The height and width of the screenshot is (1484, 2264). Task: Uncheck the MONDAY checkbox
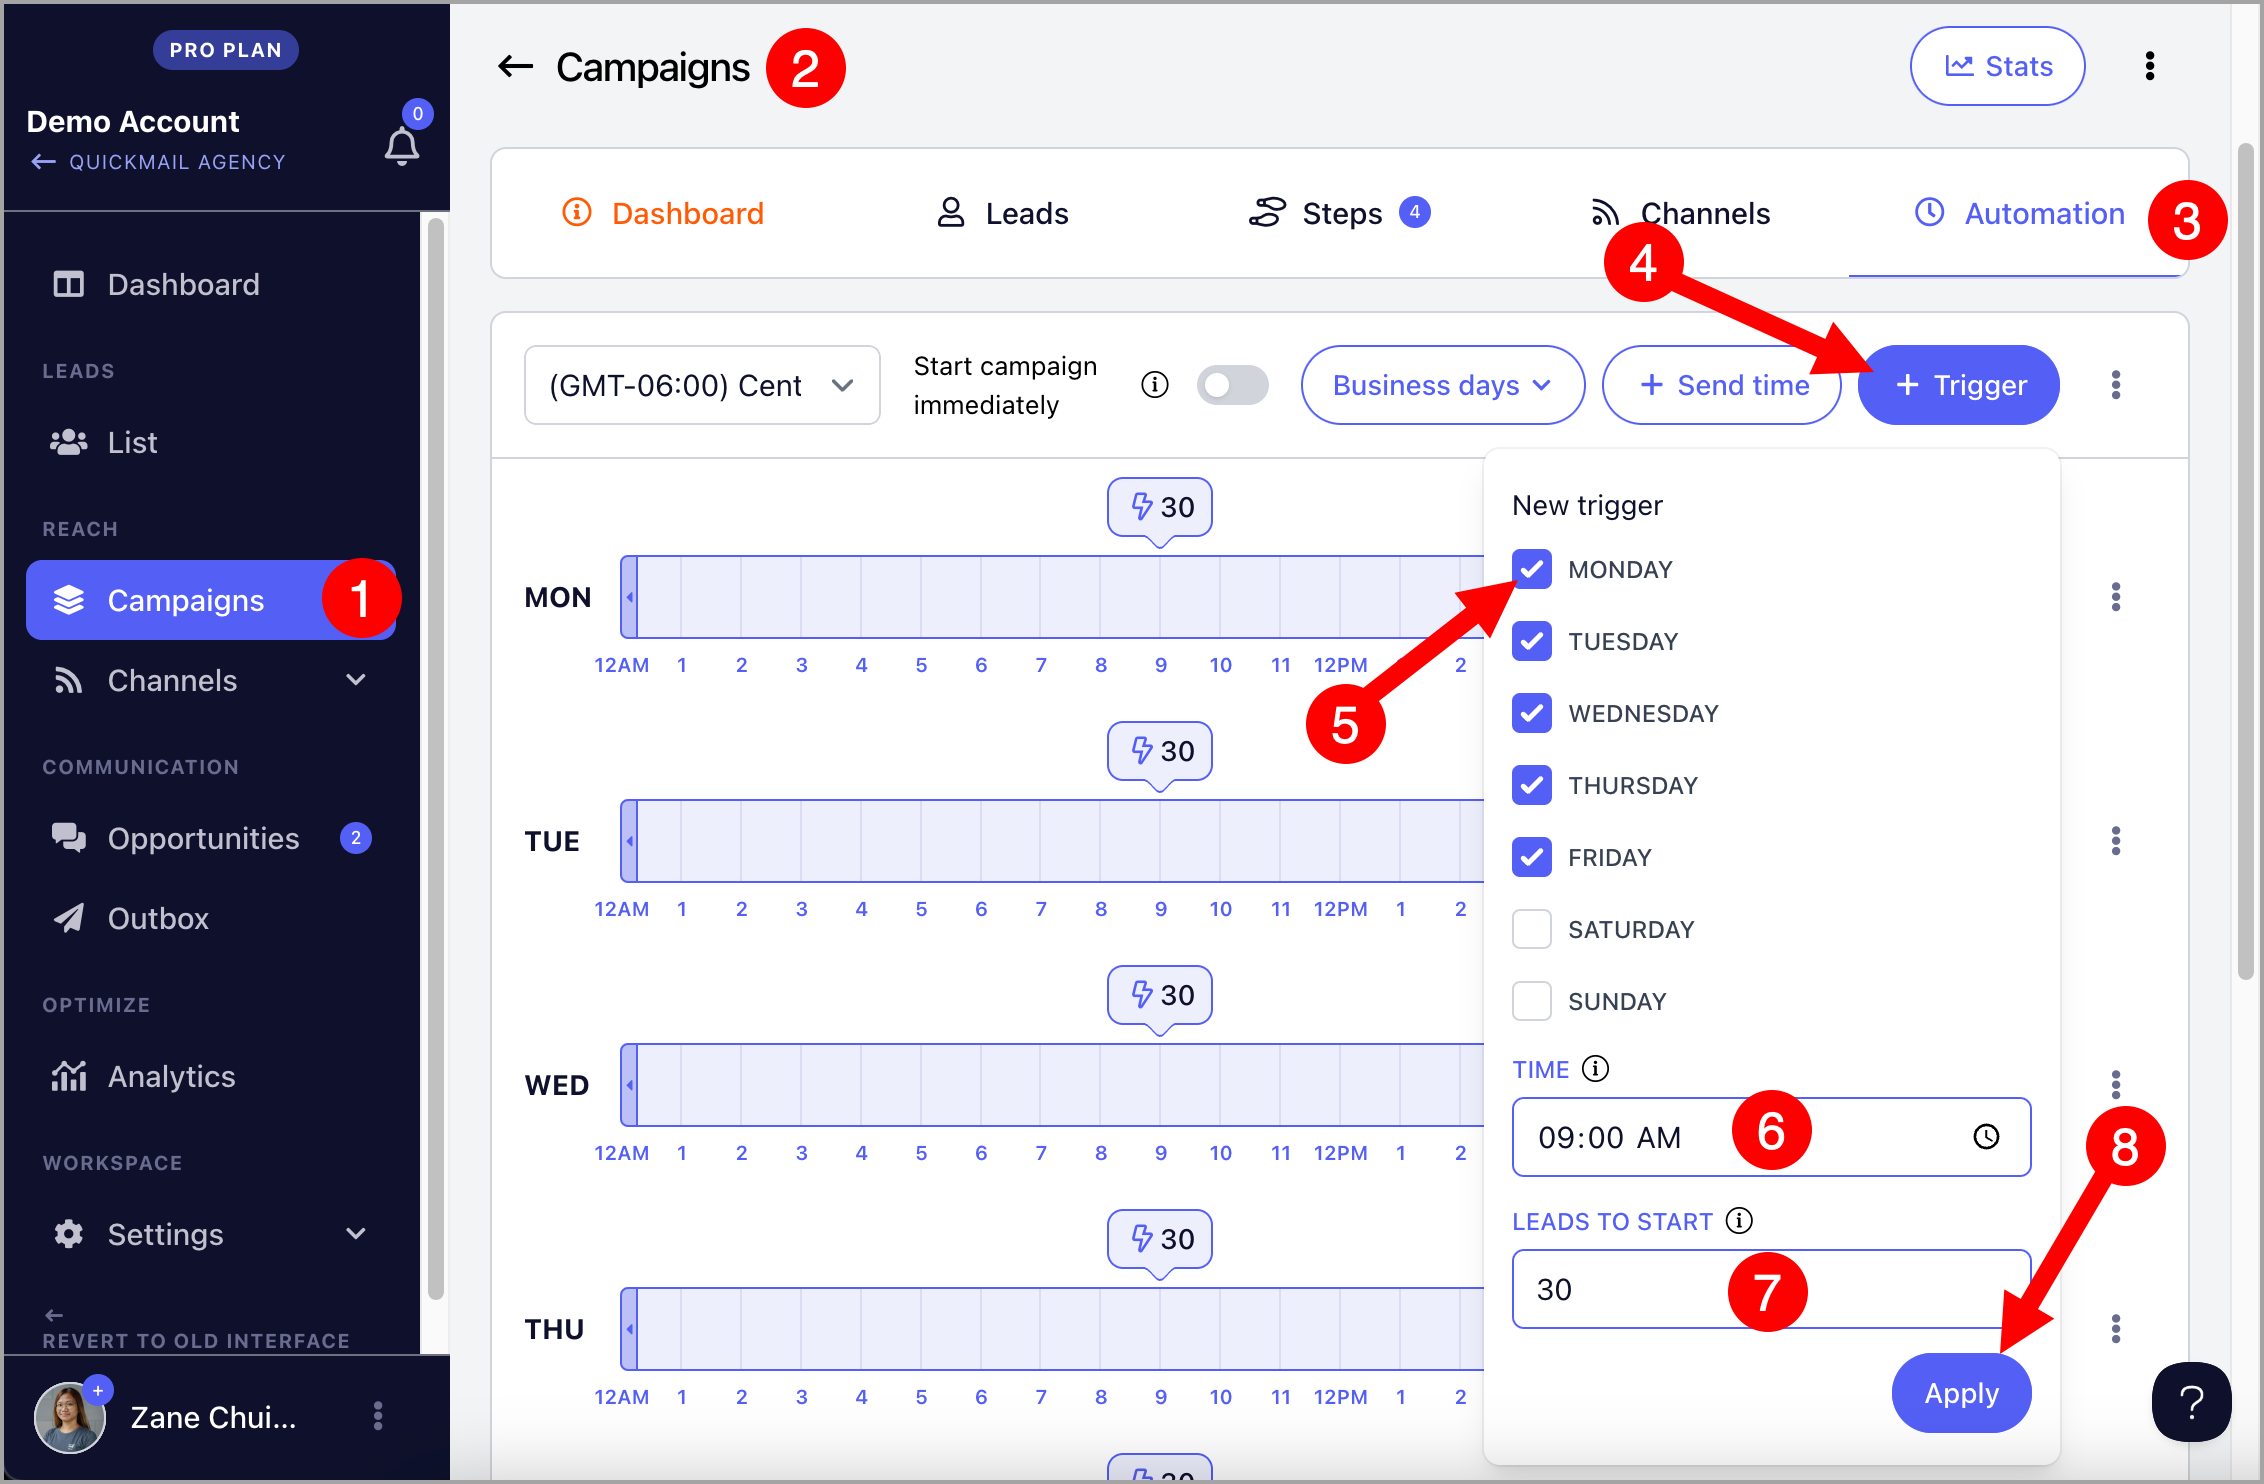click(1532, 569)
